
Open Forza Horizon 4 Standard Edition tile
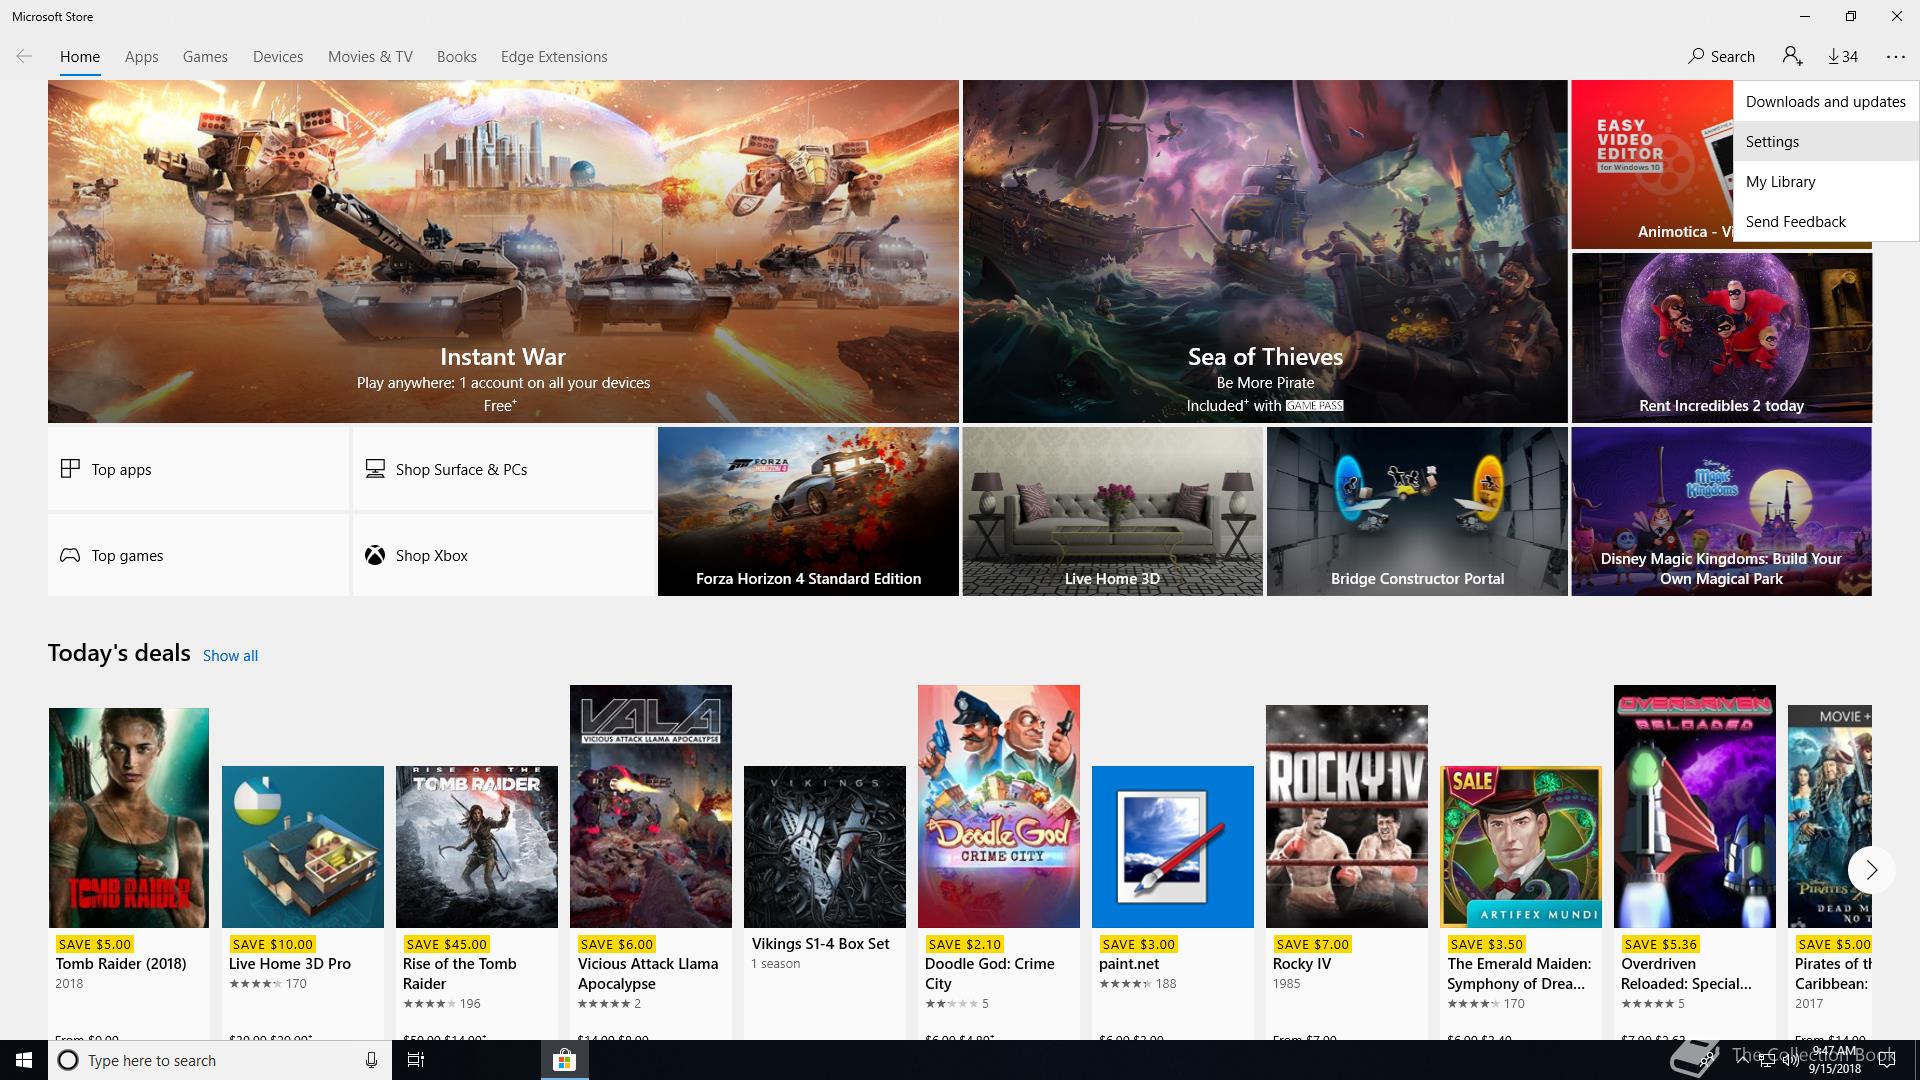pyautogui.click(x=808, y=512)
